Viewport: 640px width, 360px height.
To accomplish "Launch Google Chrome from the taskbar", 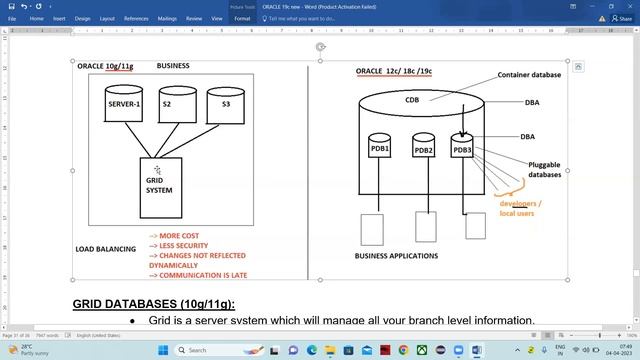I will 404,350.
